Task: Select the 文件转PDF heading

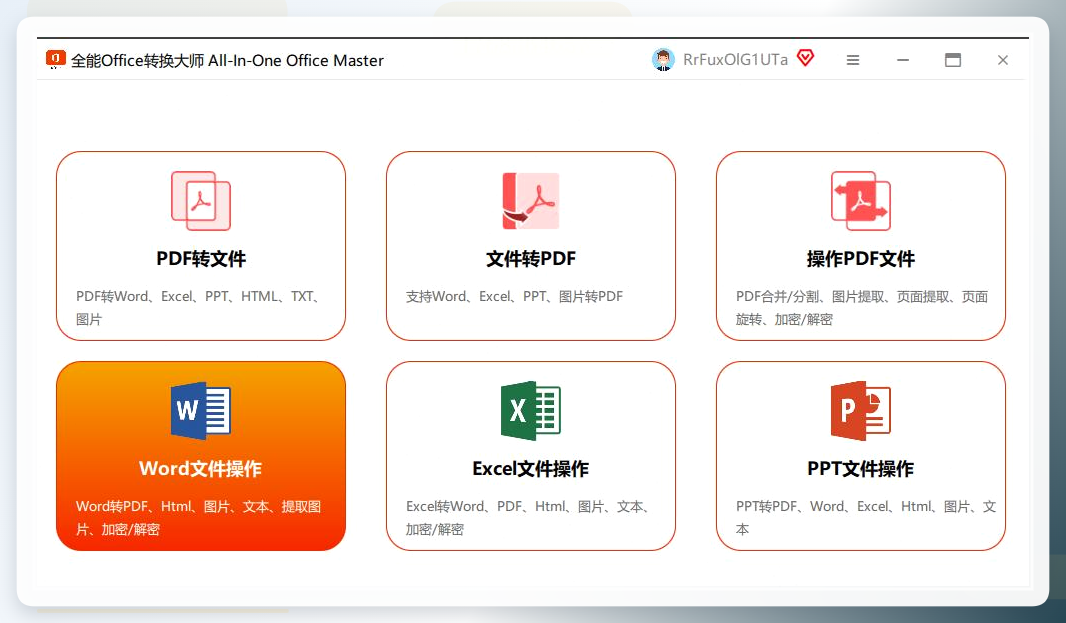Action: point(530,259)
